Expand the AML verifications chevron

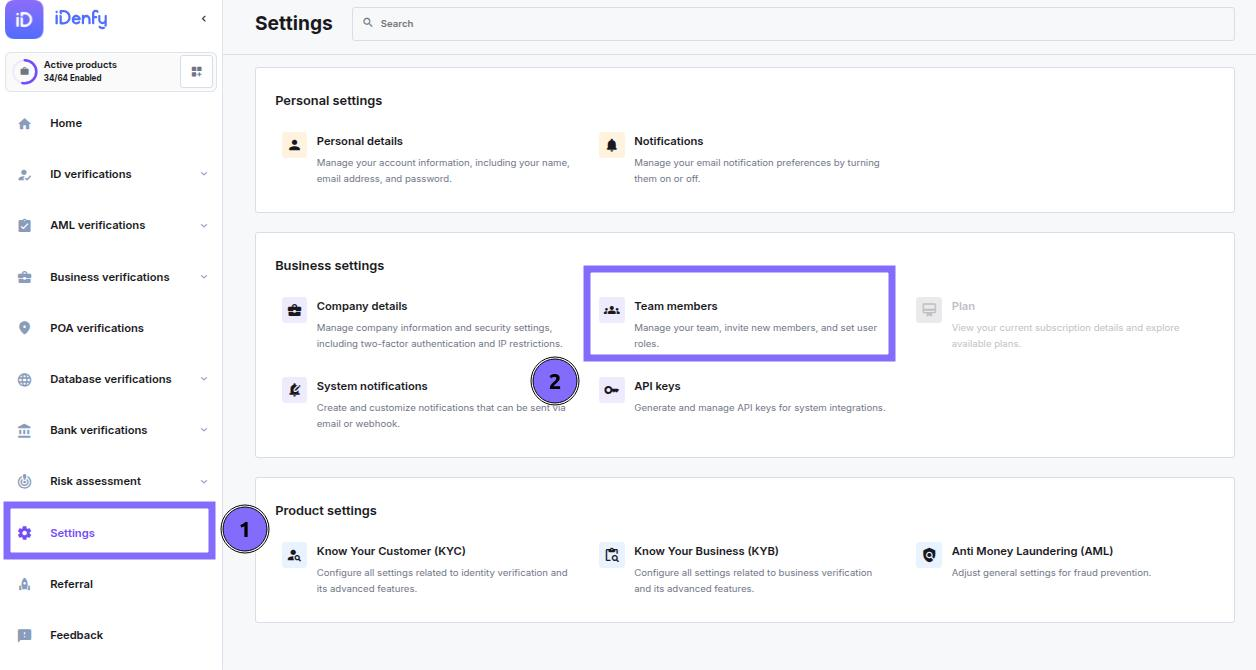click(204, 225)
